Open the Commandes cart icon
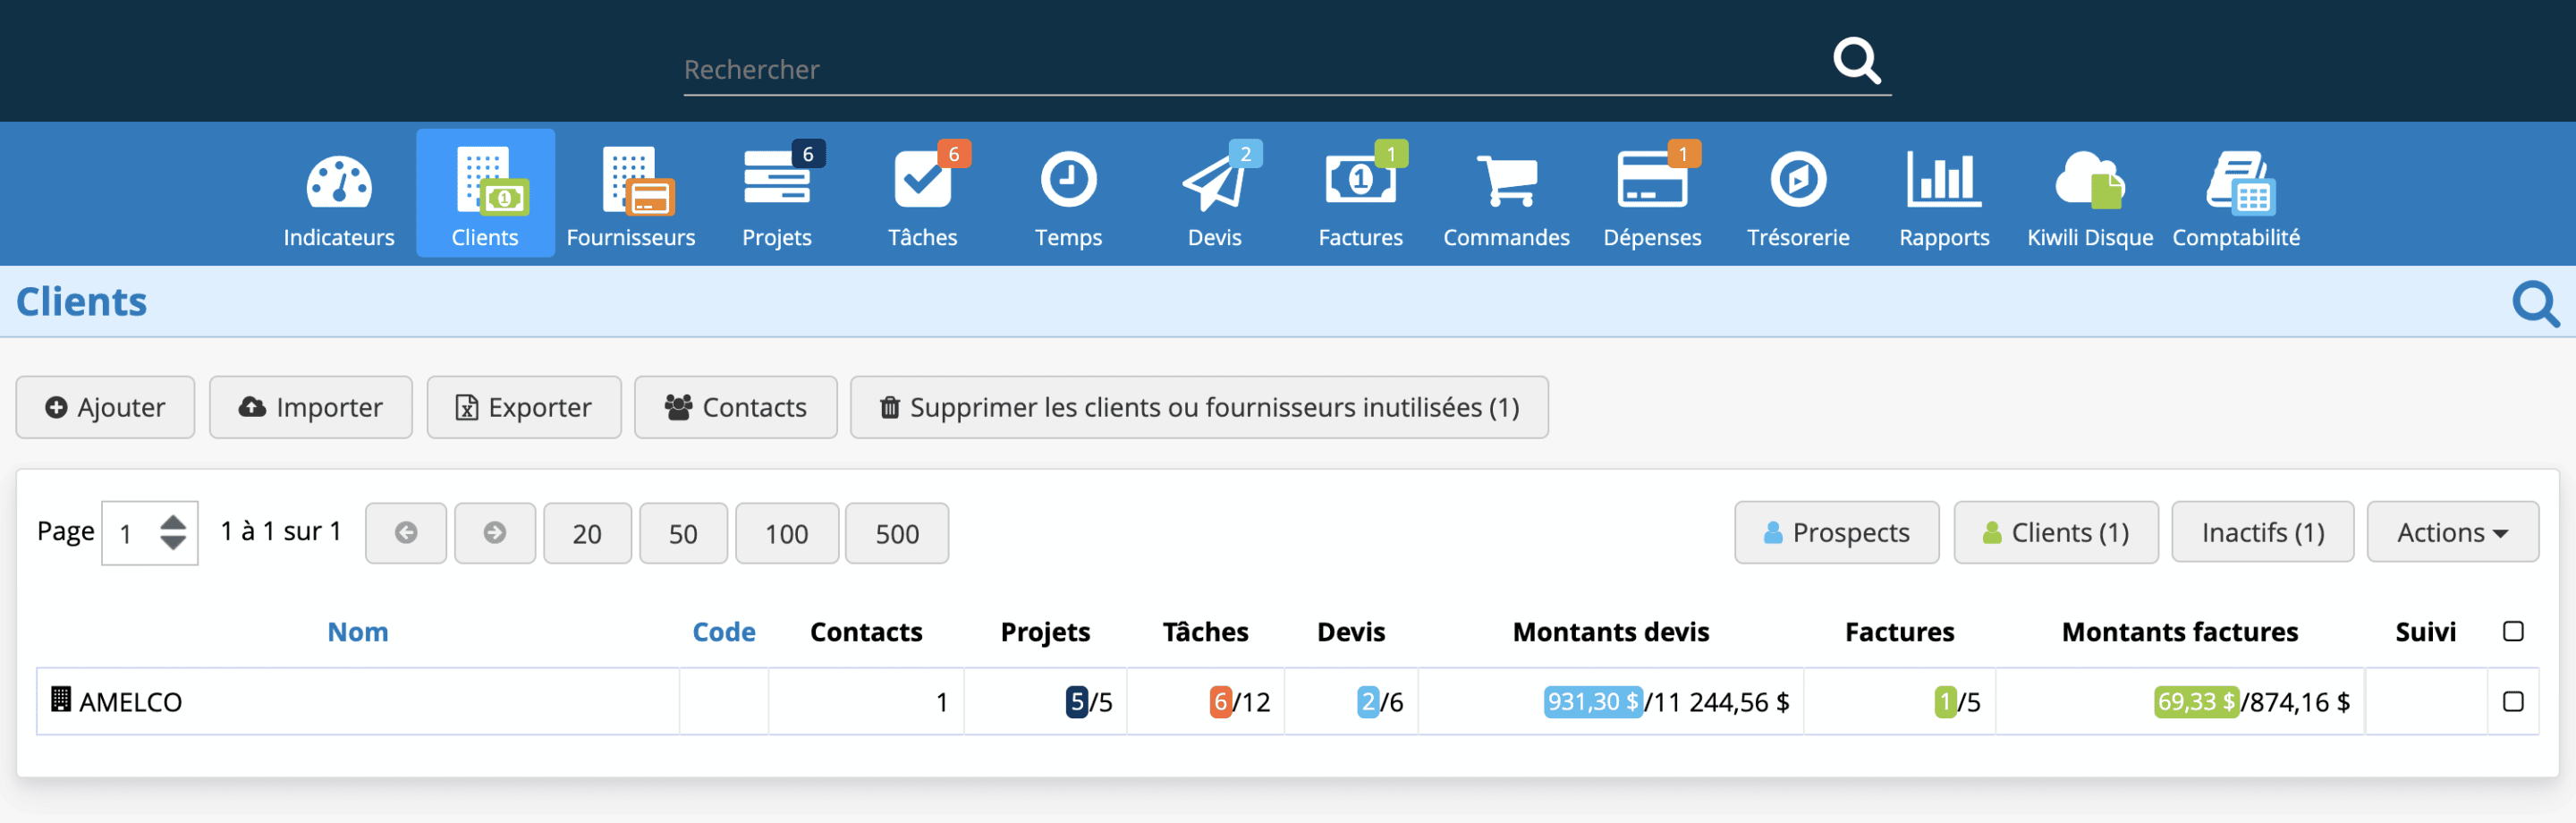 tap(1506, 181)
